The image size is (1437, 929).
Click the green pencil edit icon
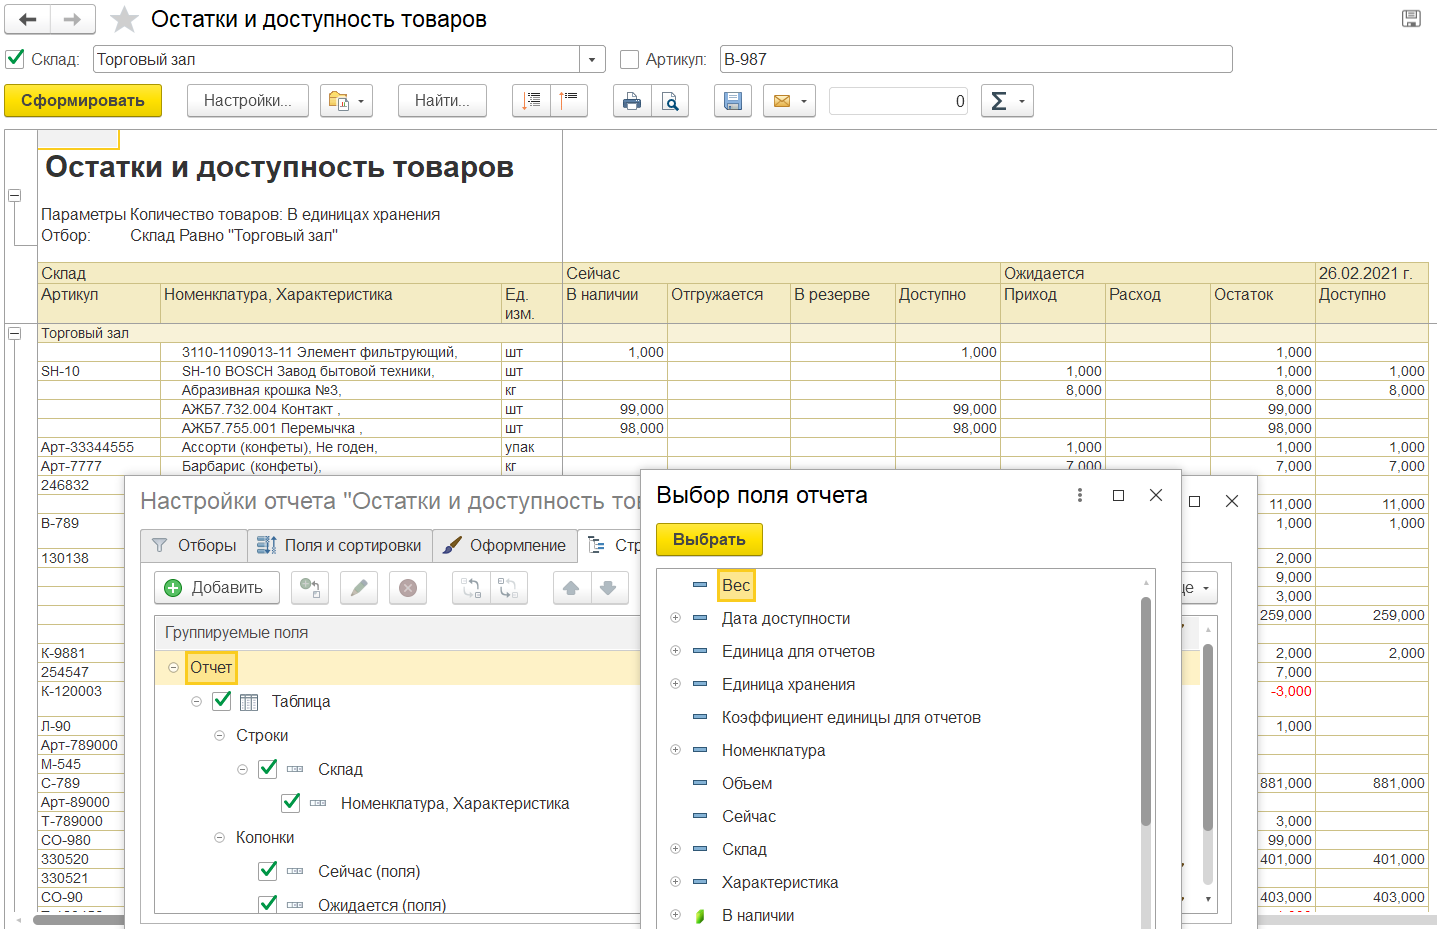tap(358, 588)
